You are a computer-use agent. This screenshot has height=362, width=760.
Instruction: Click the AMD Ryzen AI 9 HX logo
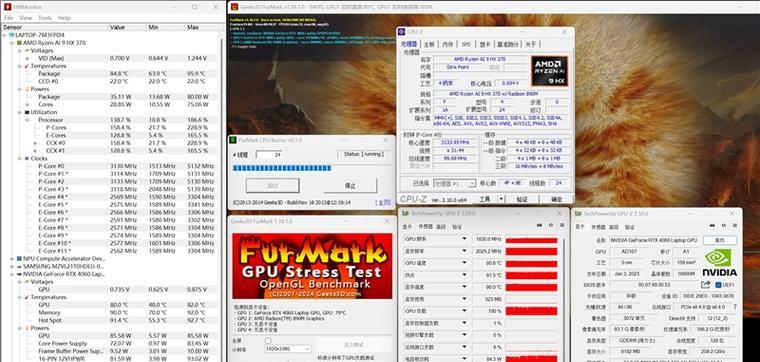point(549,71)
